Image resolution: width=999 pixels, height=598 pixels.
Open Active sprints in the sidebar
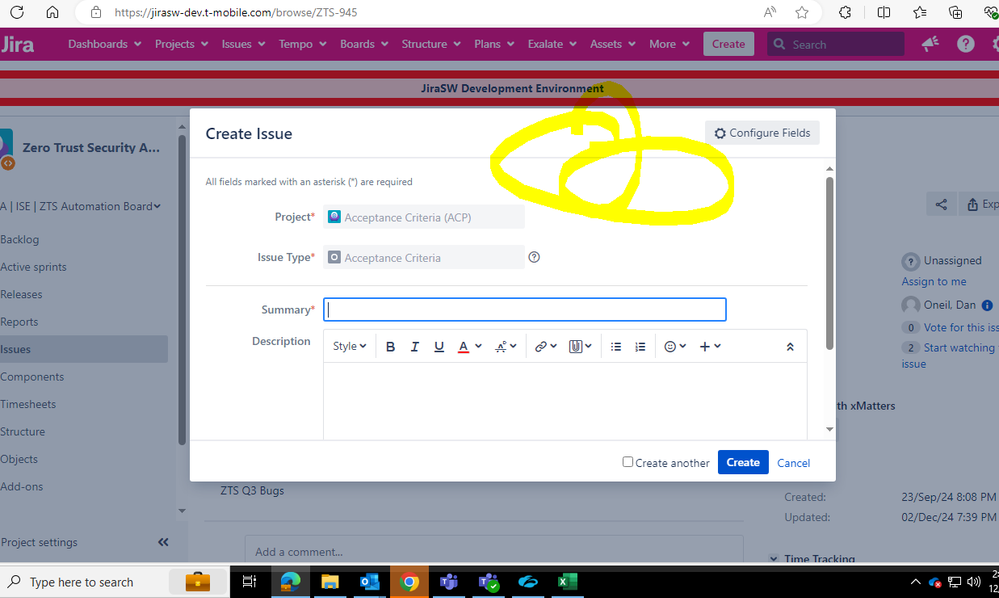click(33, 267)
